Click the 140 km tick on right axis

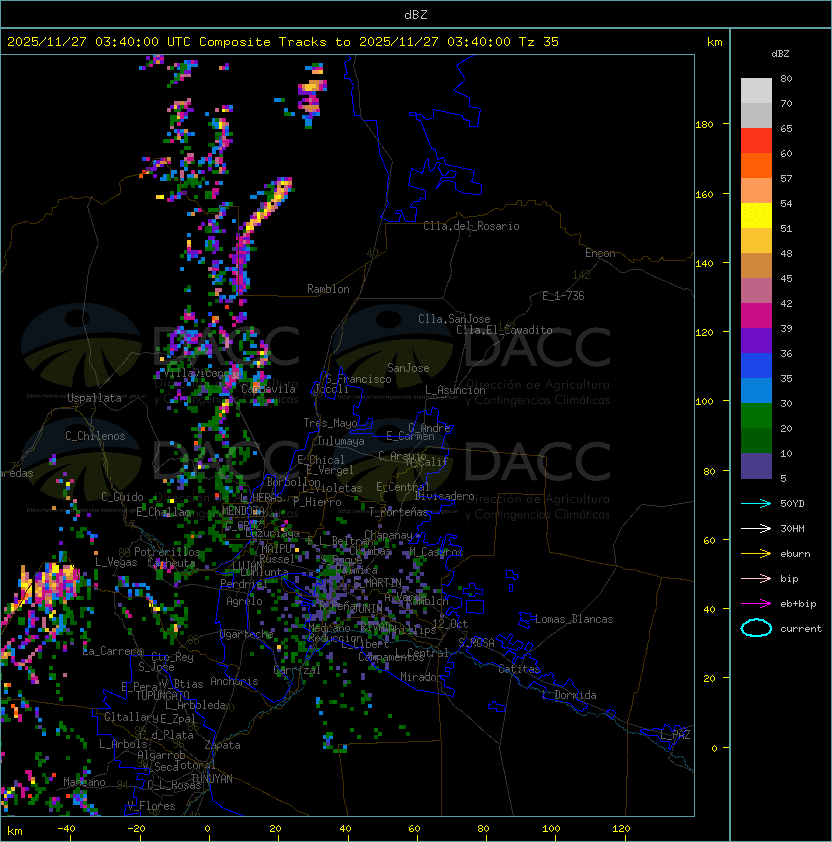[704, 264]
